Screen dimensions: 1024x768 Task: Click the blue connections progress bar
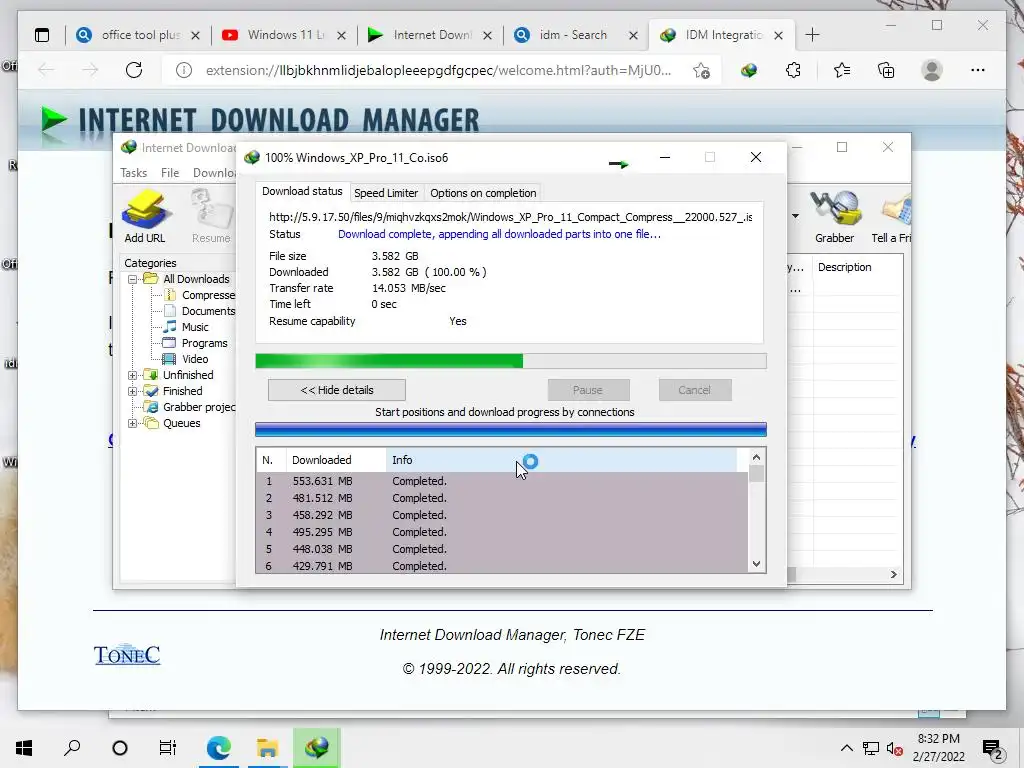(511, 430)
